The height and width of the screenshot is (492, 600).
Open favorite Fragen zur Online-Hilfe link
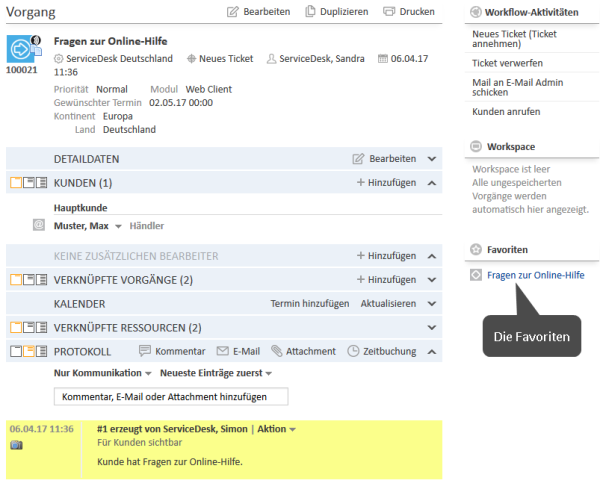535,275
